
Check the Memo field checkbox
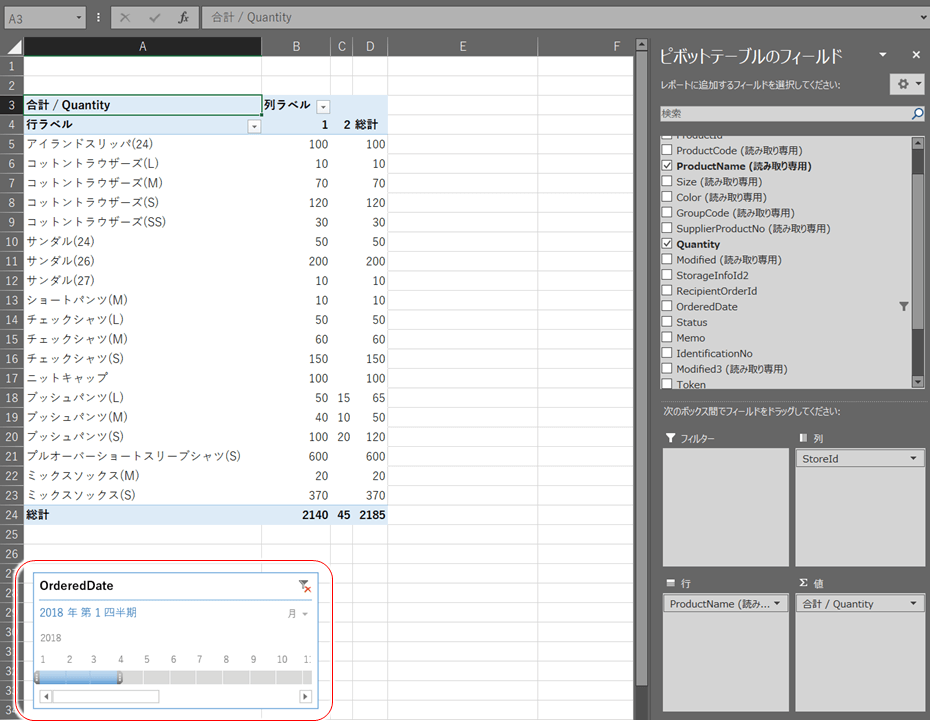pos(667,337)
